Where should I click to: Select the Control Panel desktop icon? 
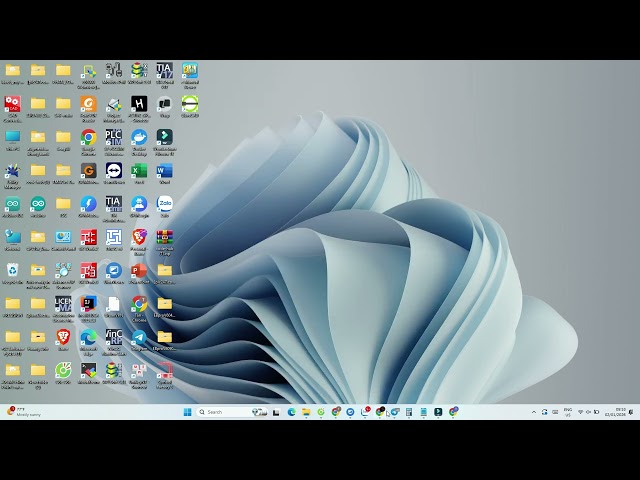(63, 237)
